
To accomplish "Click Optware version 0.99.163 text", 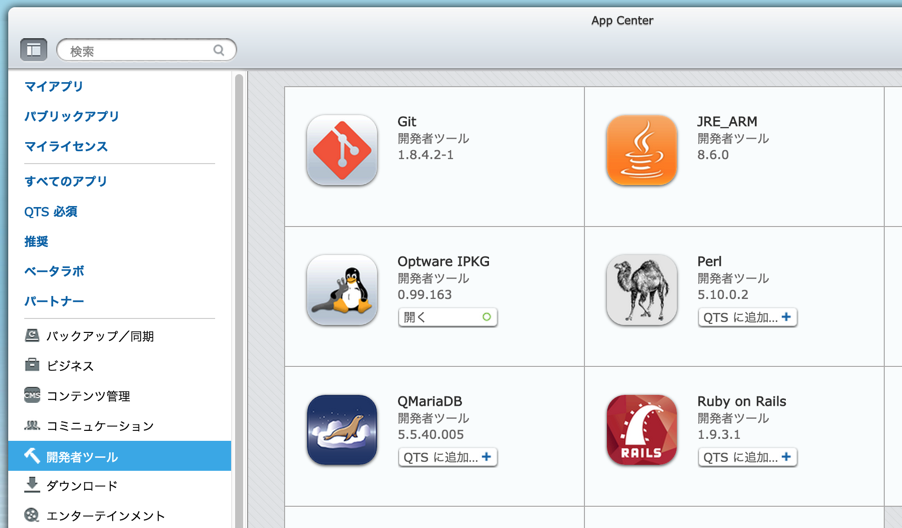I will (x=425, y=294).
